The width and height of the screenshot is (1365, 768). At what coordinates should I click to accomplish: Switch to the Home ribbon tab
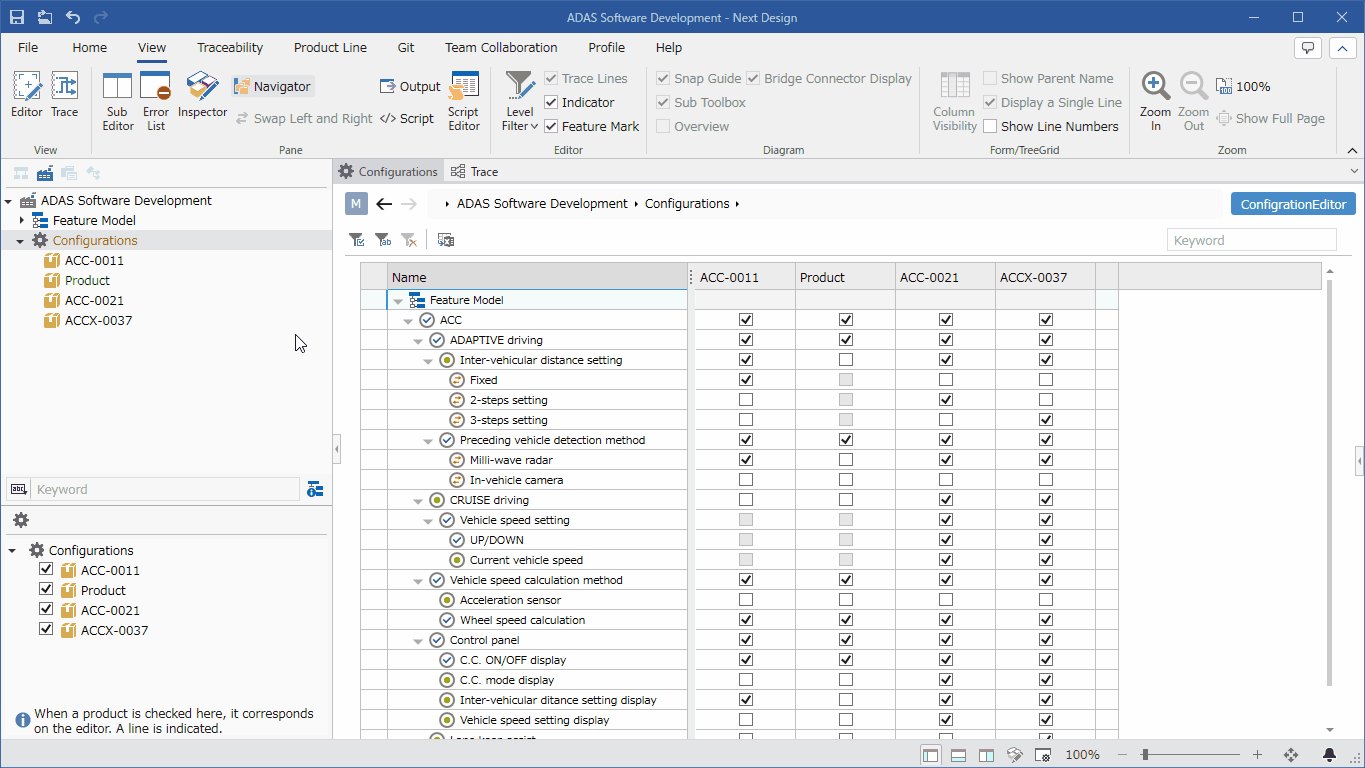89,47
